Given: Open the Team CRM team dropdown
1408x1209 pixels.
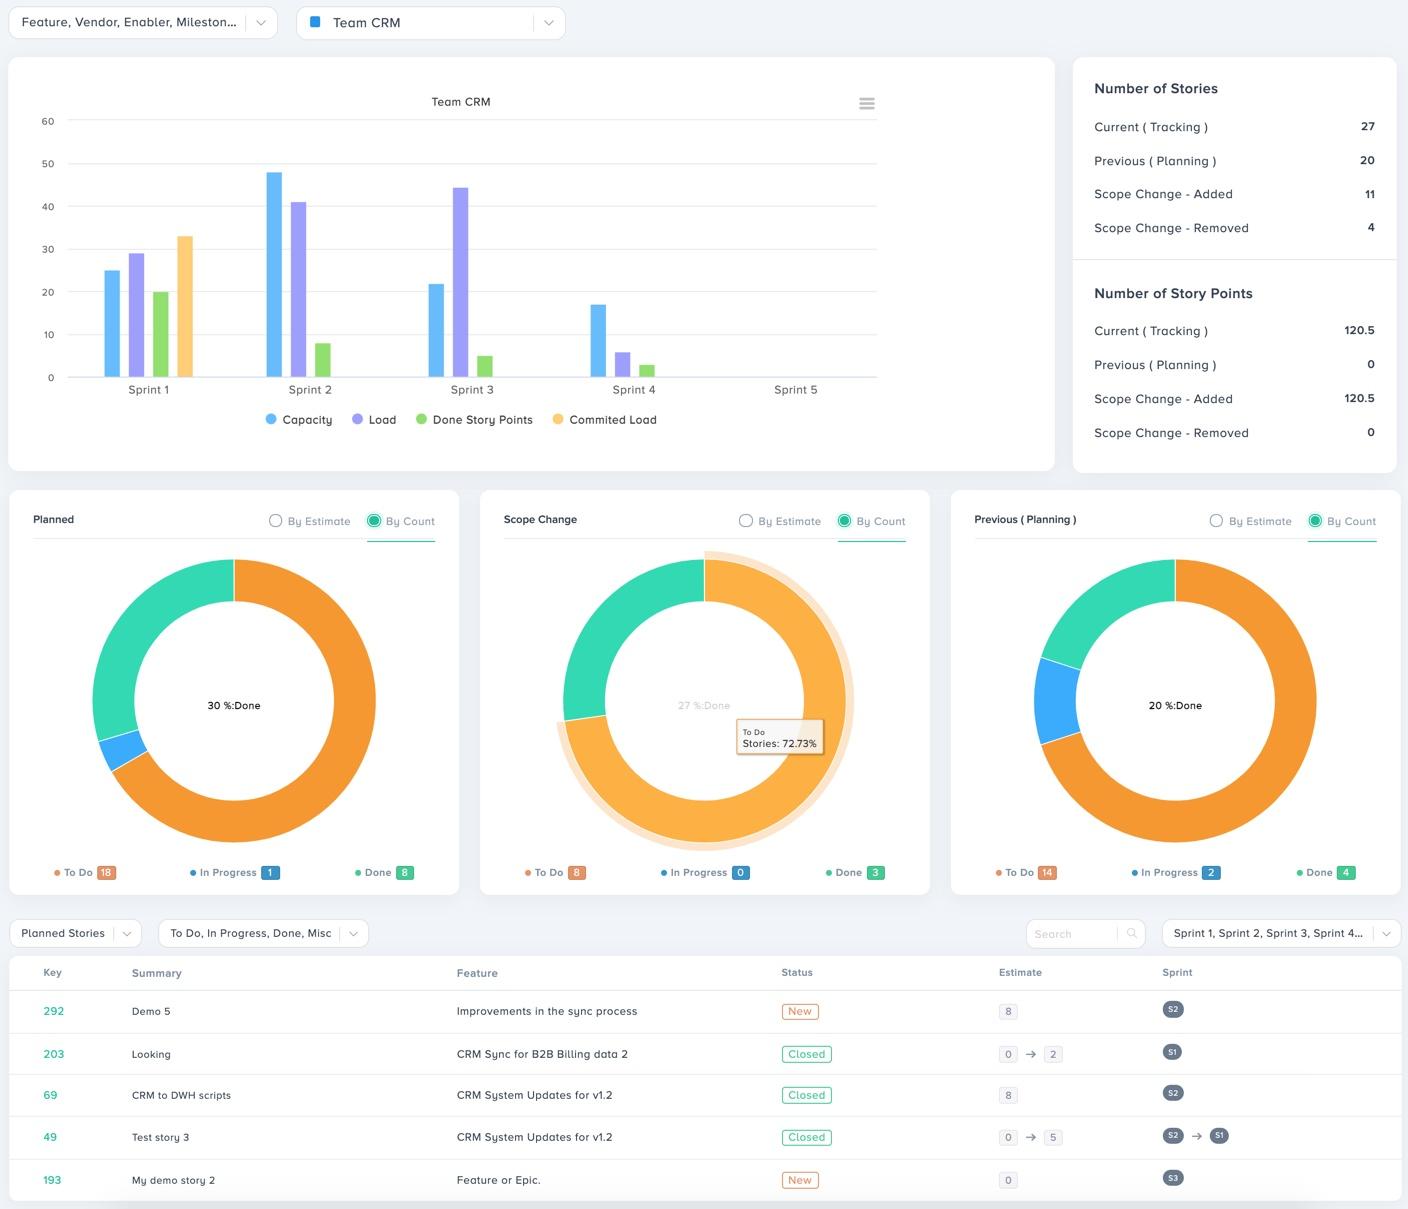Looking at the screenshot, I should pyautogui.click(x=431, y=22).
